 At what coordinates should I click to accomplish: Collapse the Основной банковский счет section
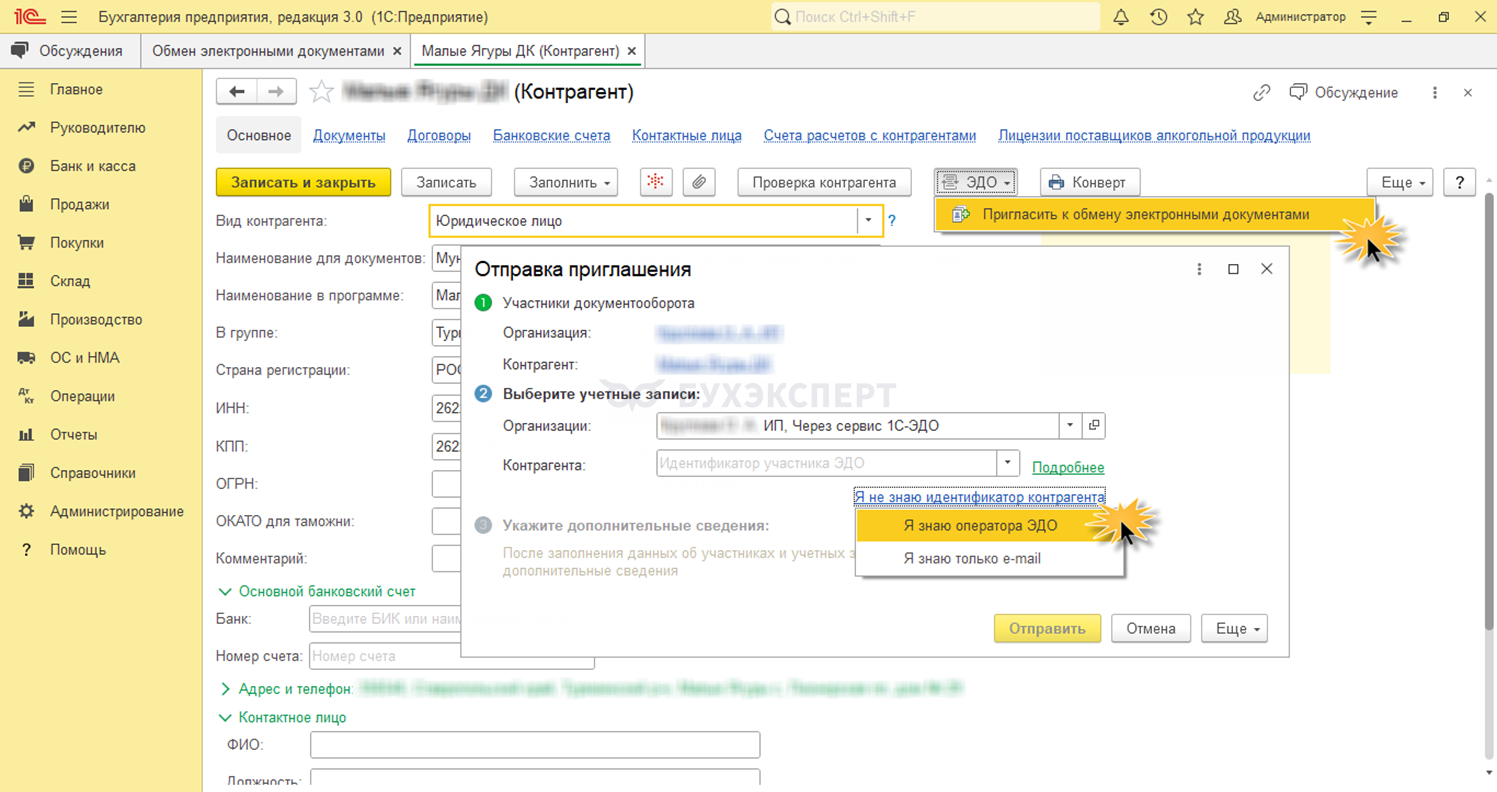coord(225,592)
